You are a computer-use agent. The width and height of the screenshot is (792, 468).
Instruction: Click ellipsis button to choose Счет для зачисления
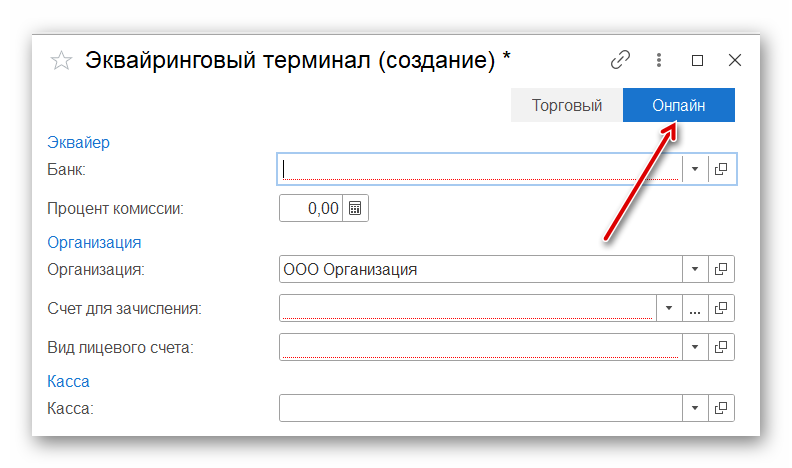[x=695, y=308]
